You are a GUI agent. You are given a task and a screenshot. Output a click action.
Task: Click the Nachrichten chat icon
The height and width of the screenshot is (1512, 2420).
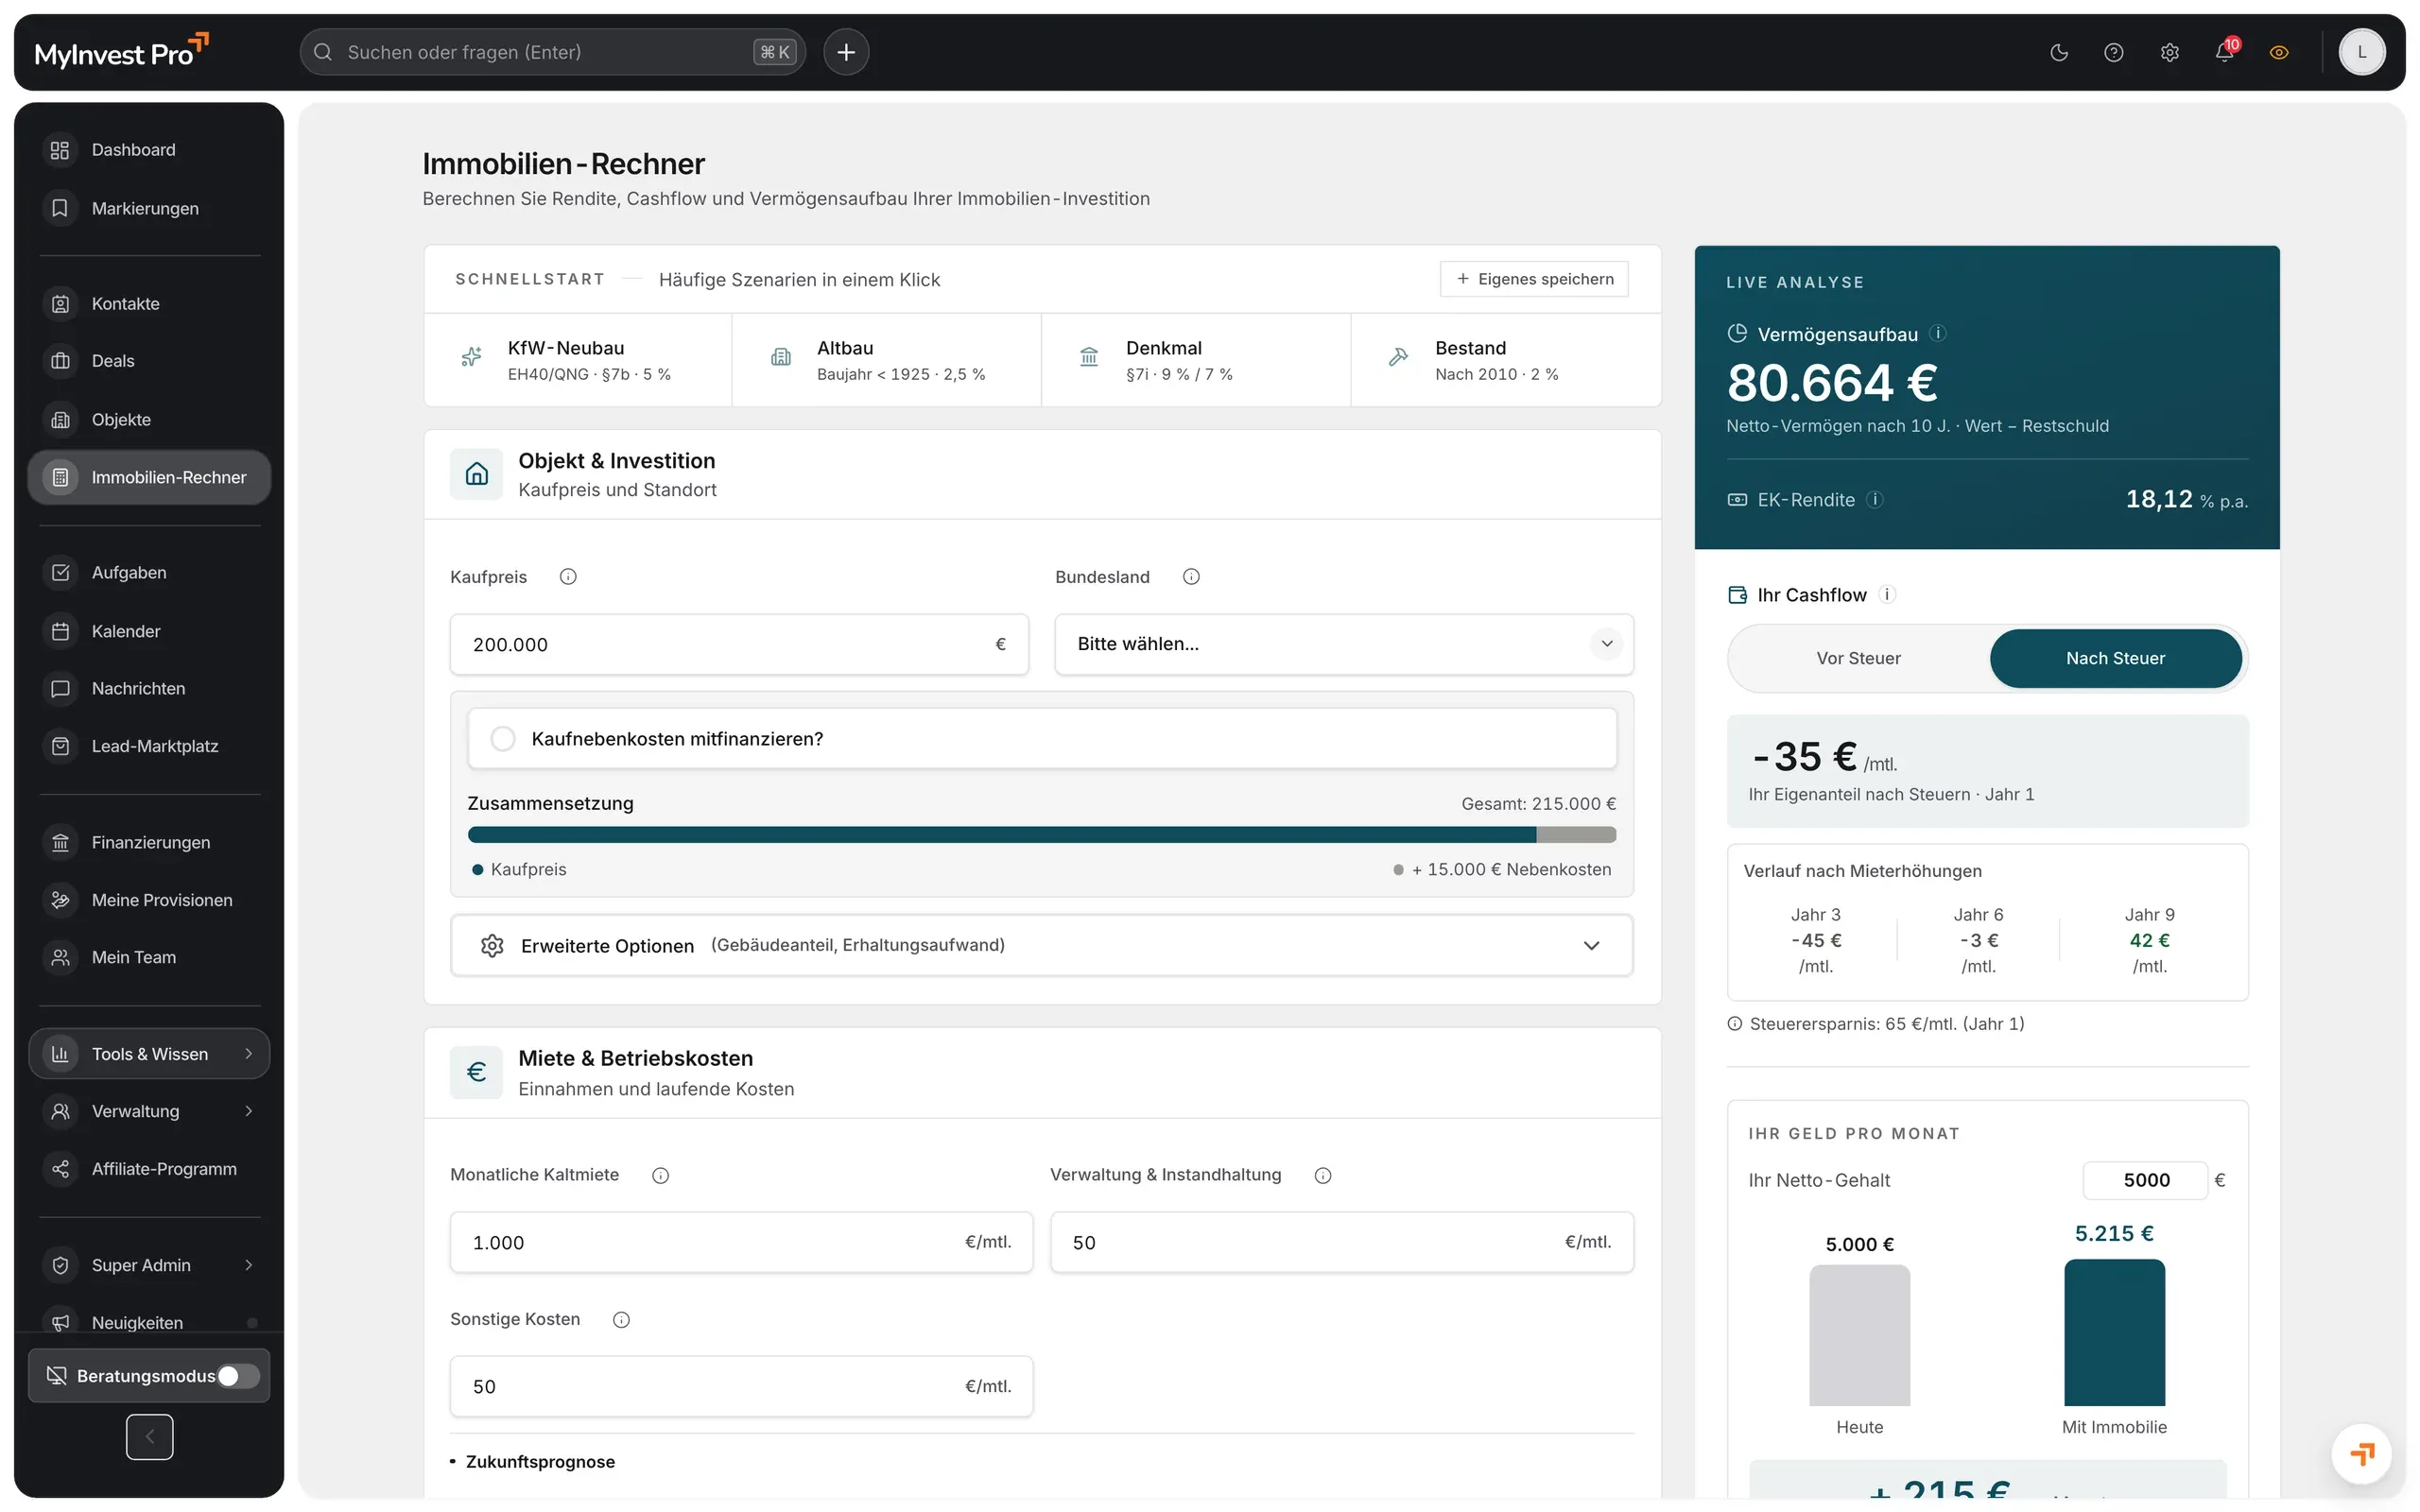pyautogui.click(x=60, y=688)
